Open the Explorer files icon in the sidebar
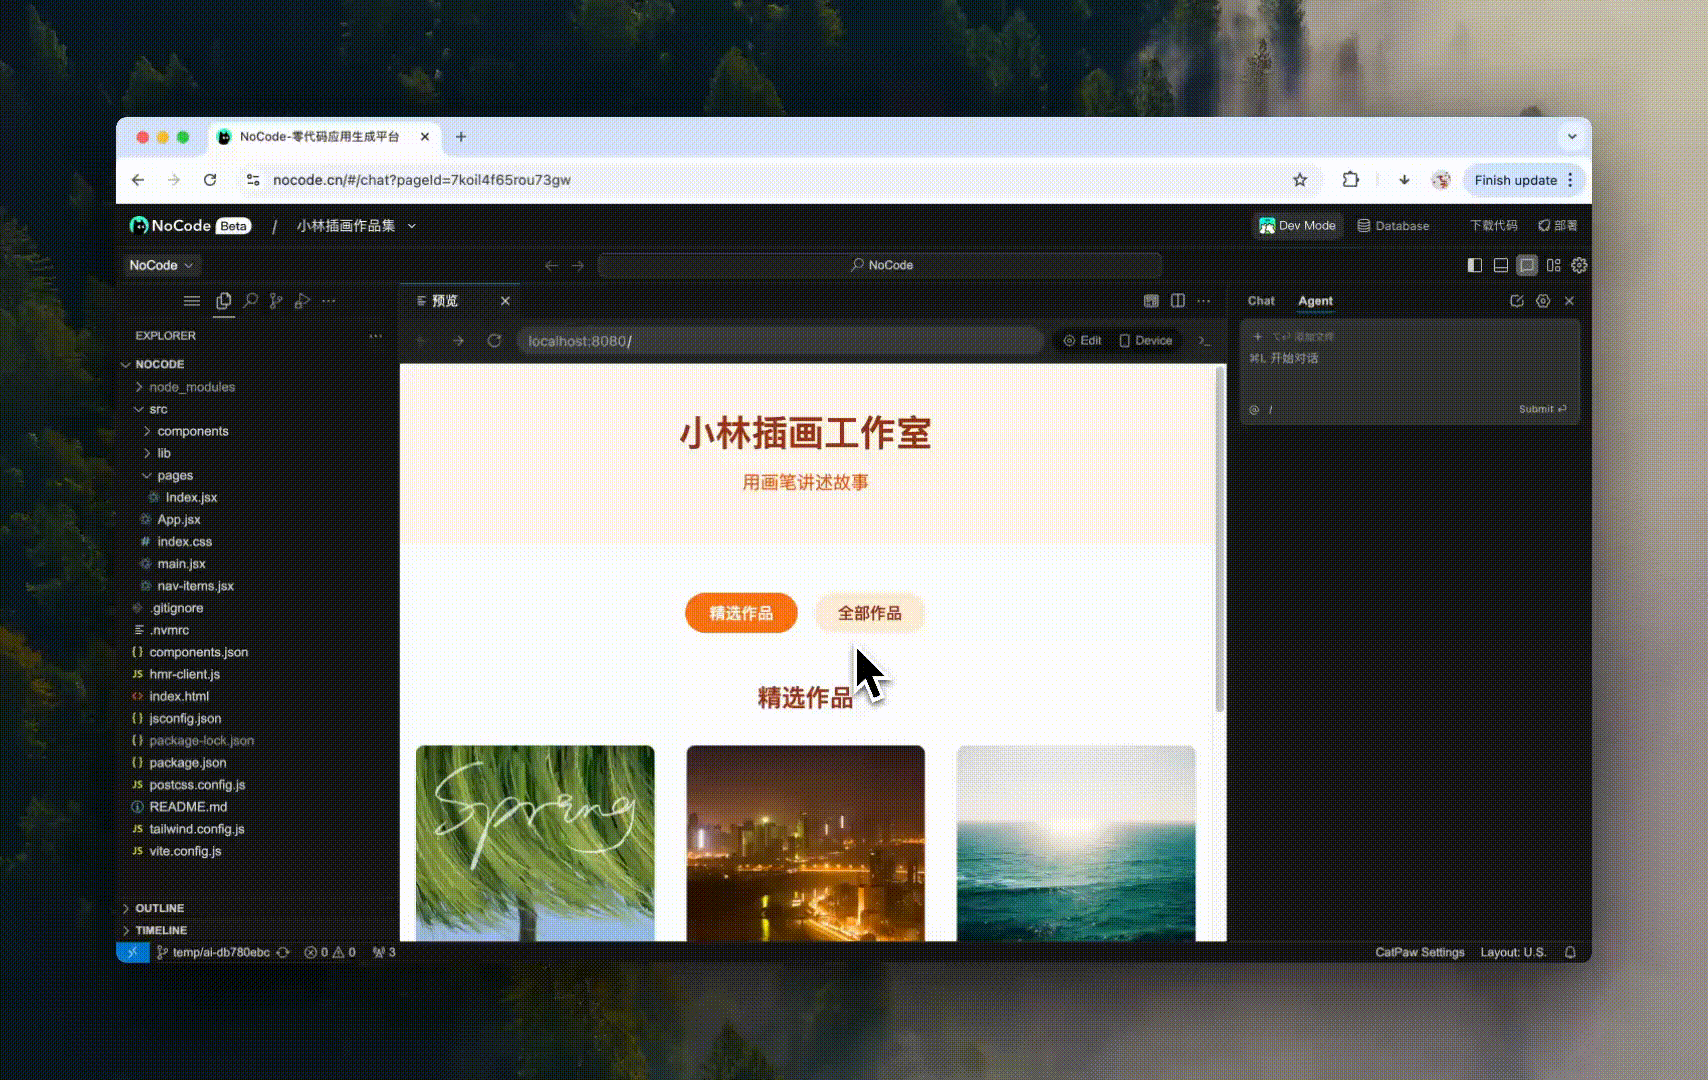Image resolution: width=1708 pixels, height=1080 pixels. pyautogui.click(x=224, y=301)
